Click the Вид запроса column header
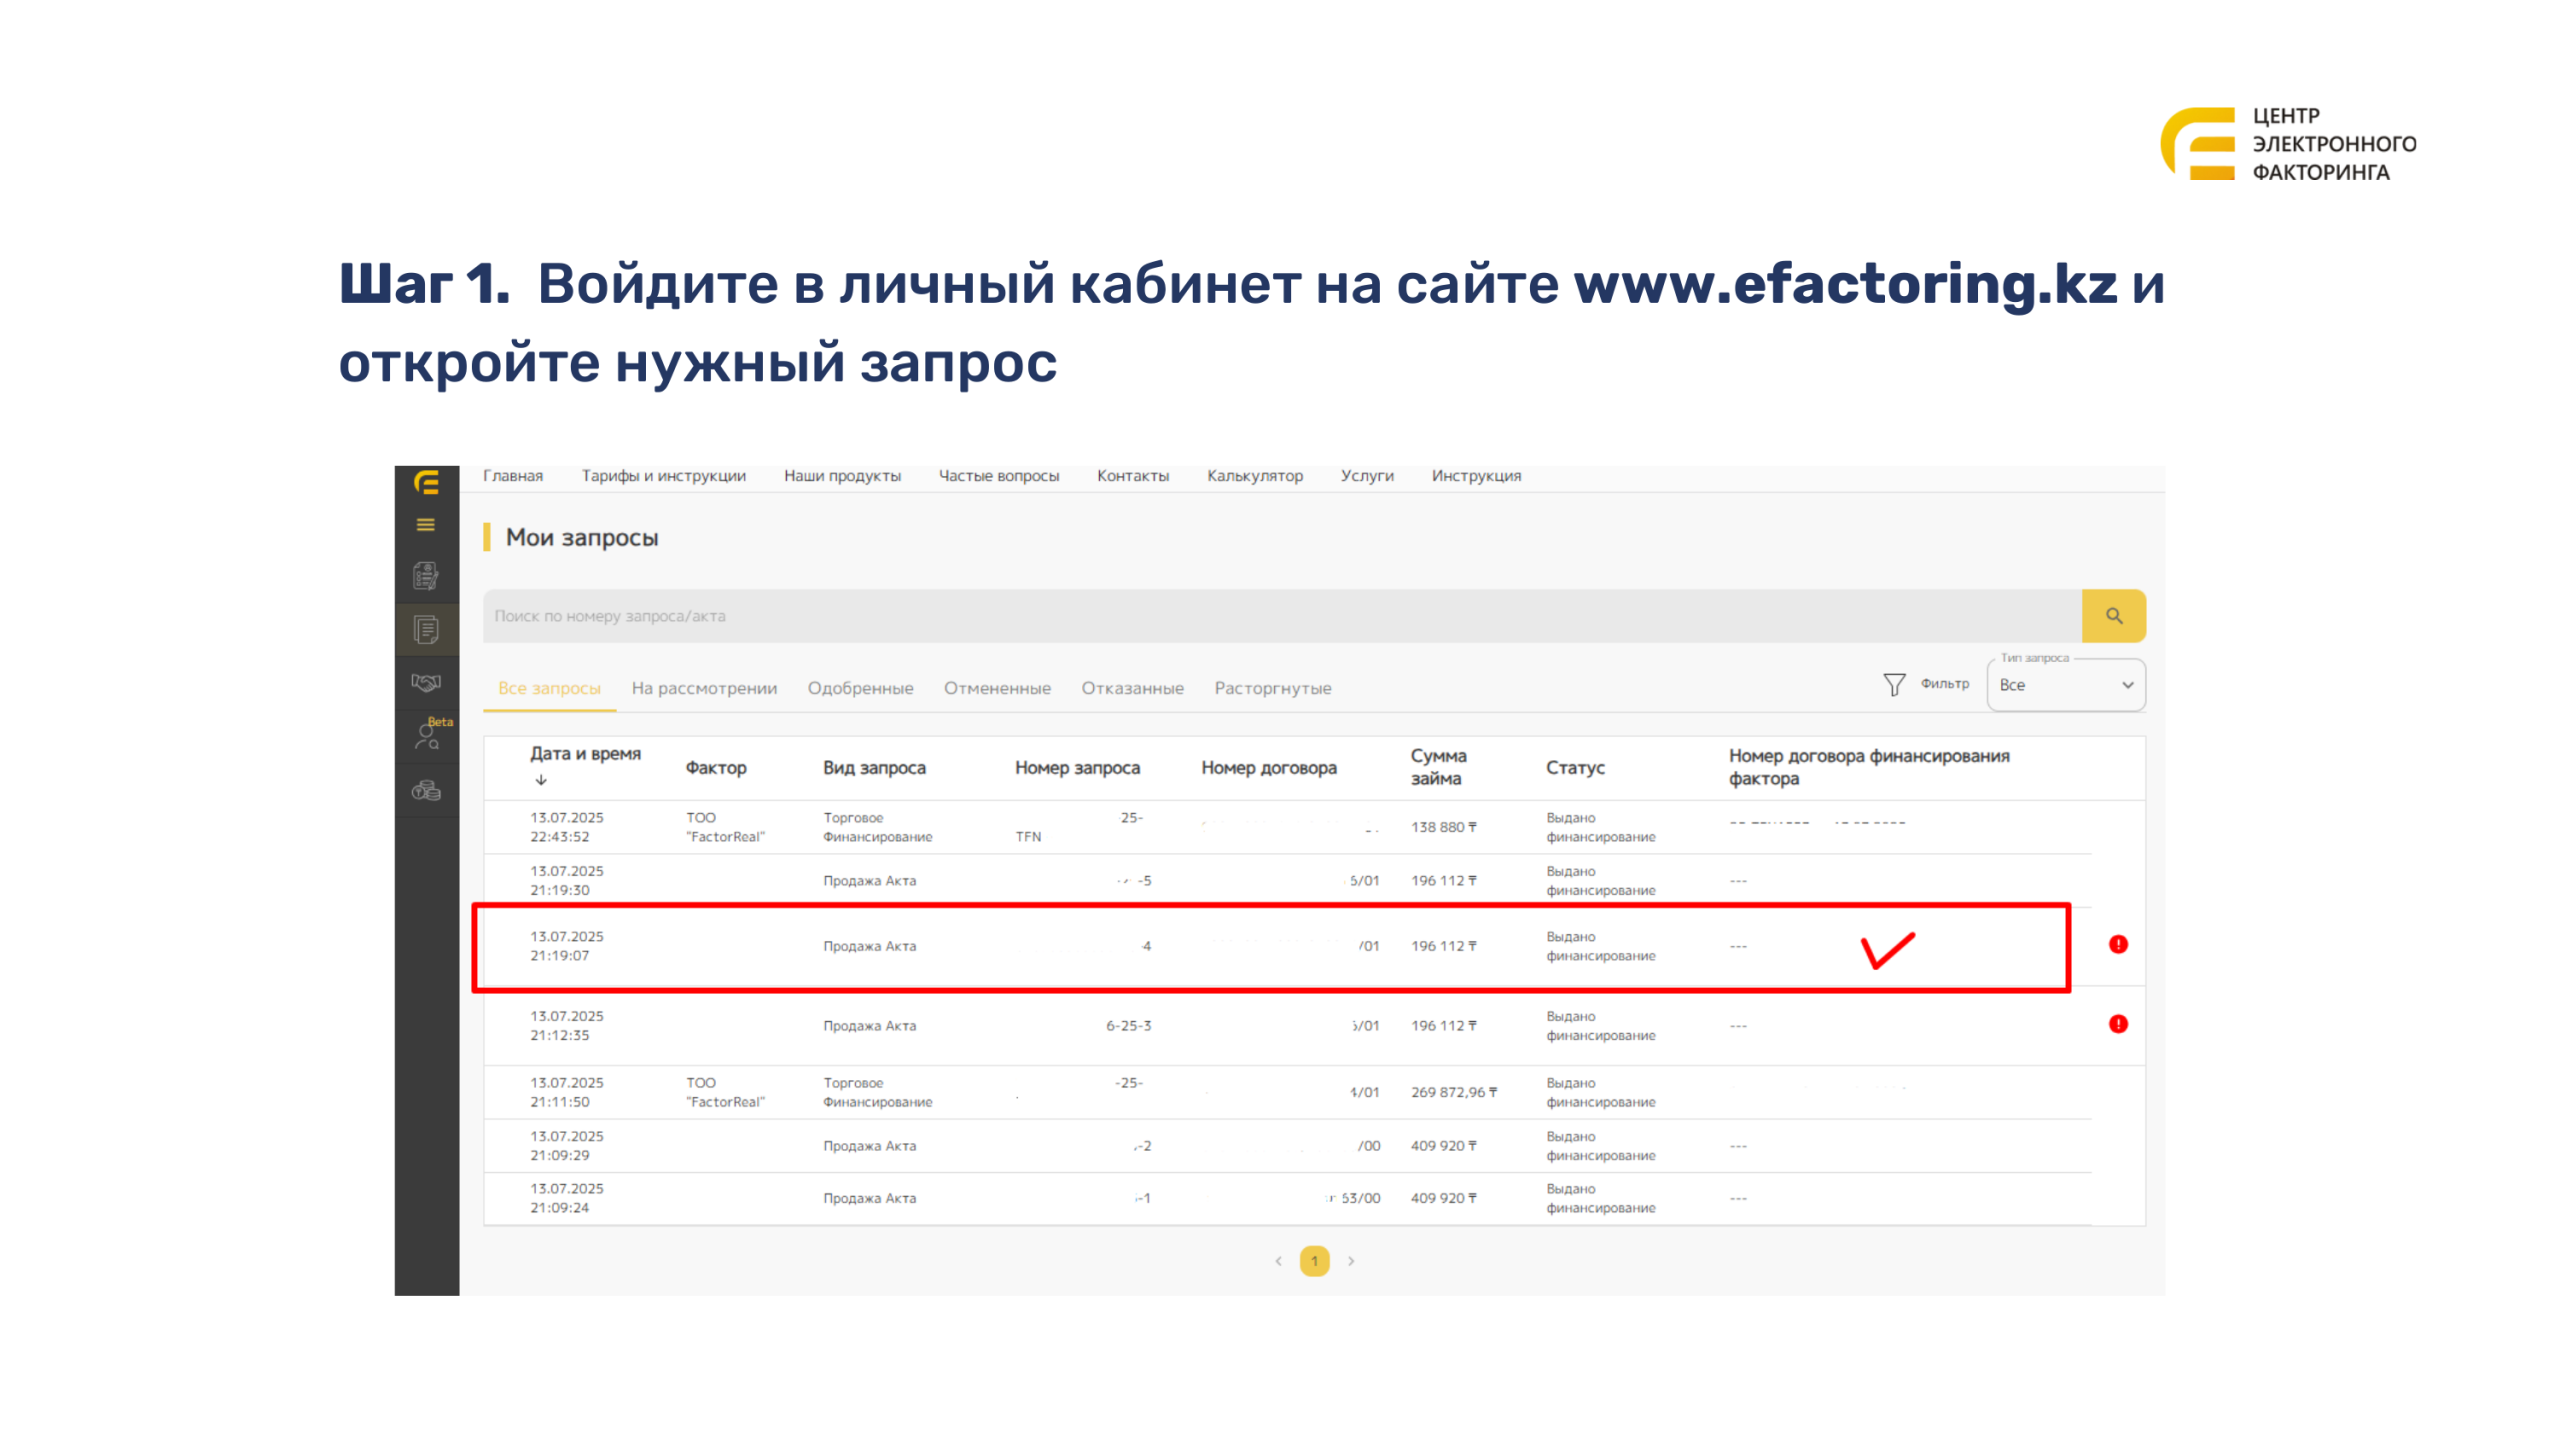2560x1440 pixels. coord(874,767)
